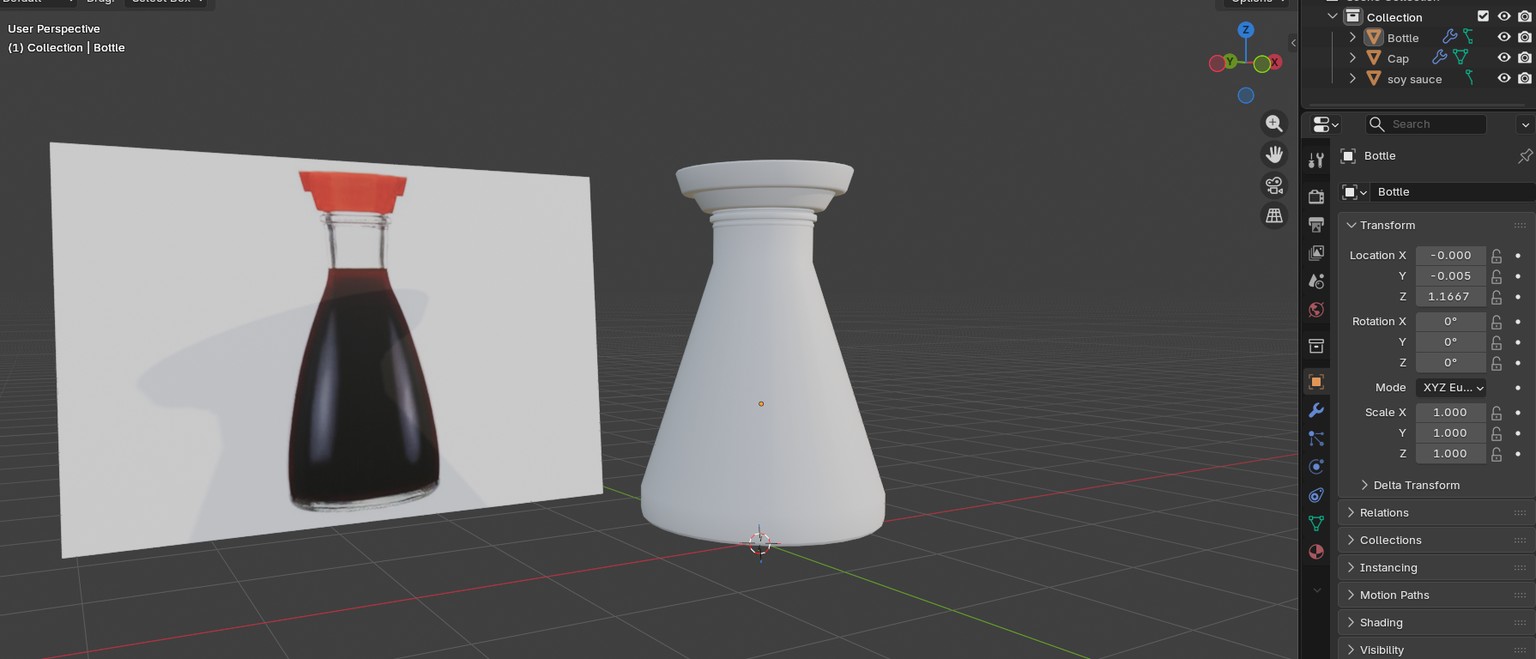Image resolution: width=1536 pixels, height=659 pixels.
Task: Click the Bottle object name field
Action: 1452,192
